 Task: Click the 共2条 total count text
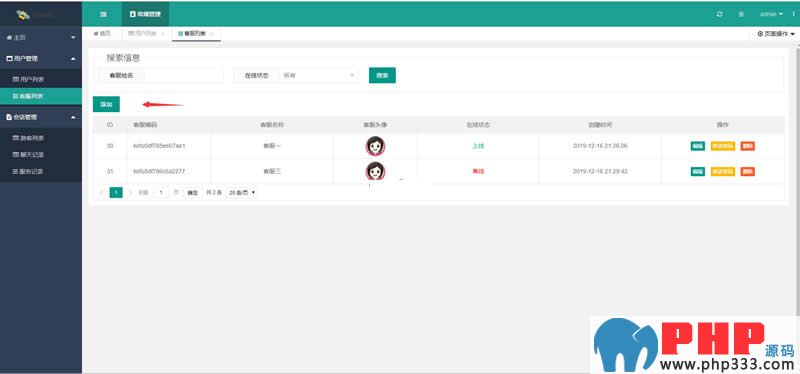(214, 192)
